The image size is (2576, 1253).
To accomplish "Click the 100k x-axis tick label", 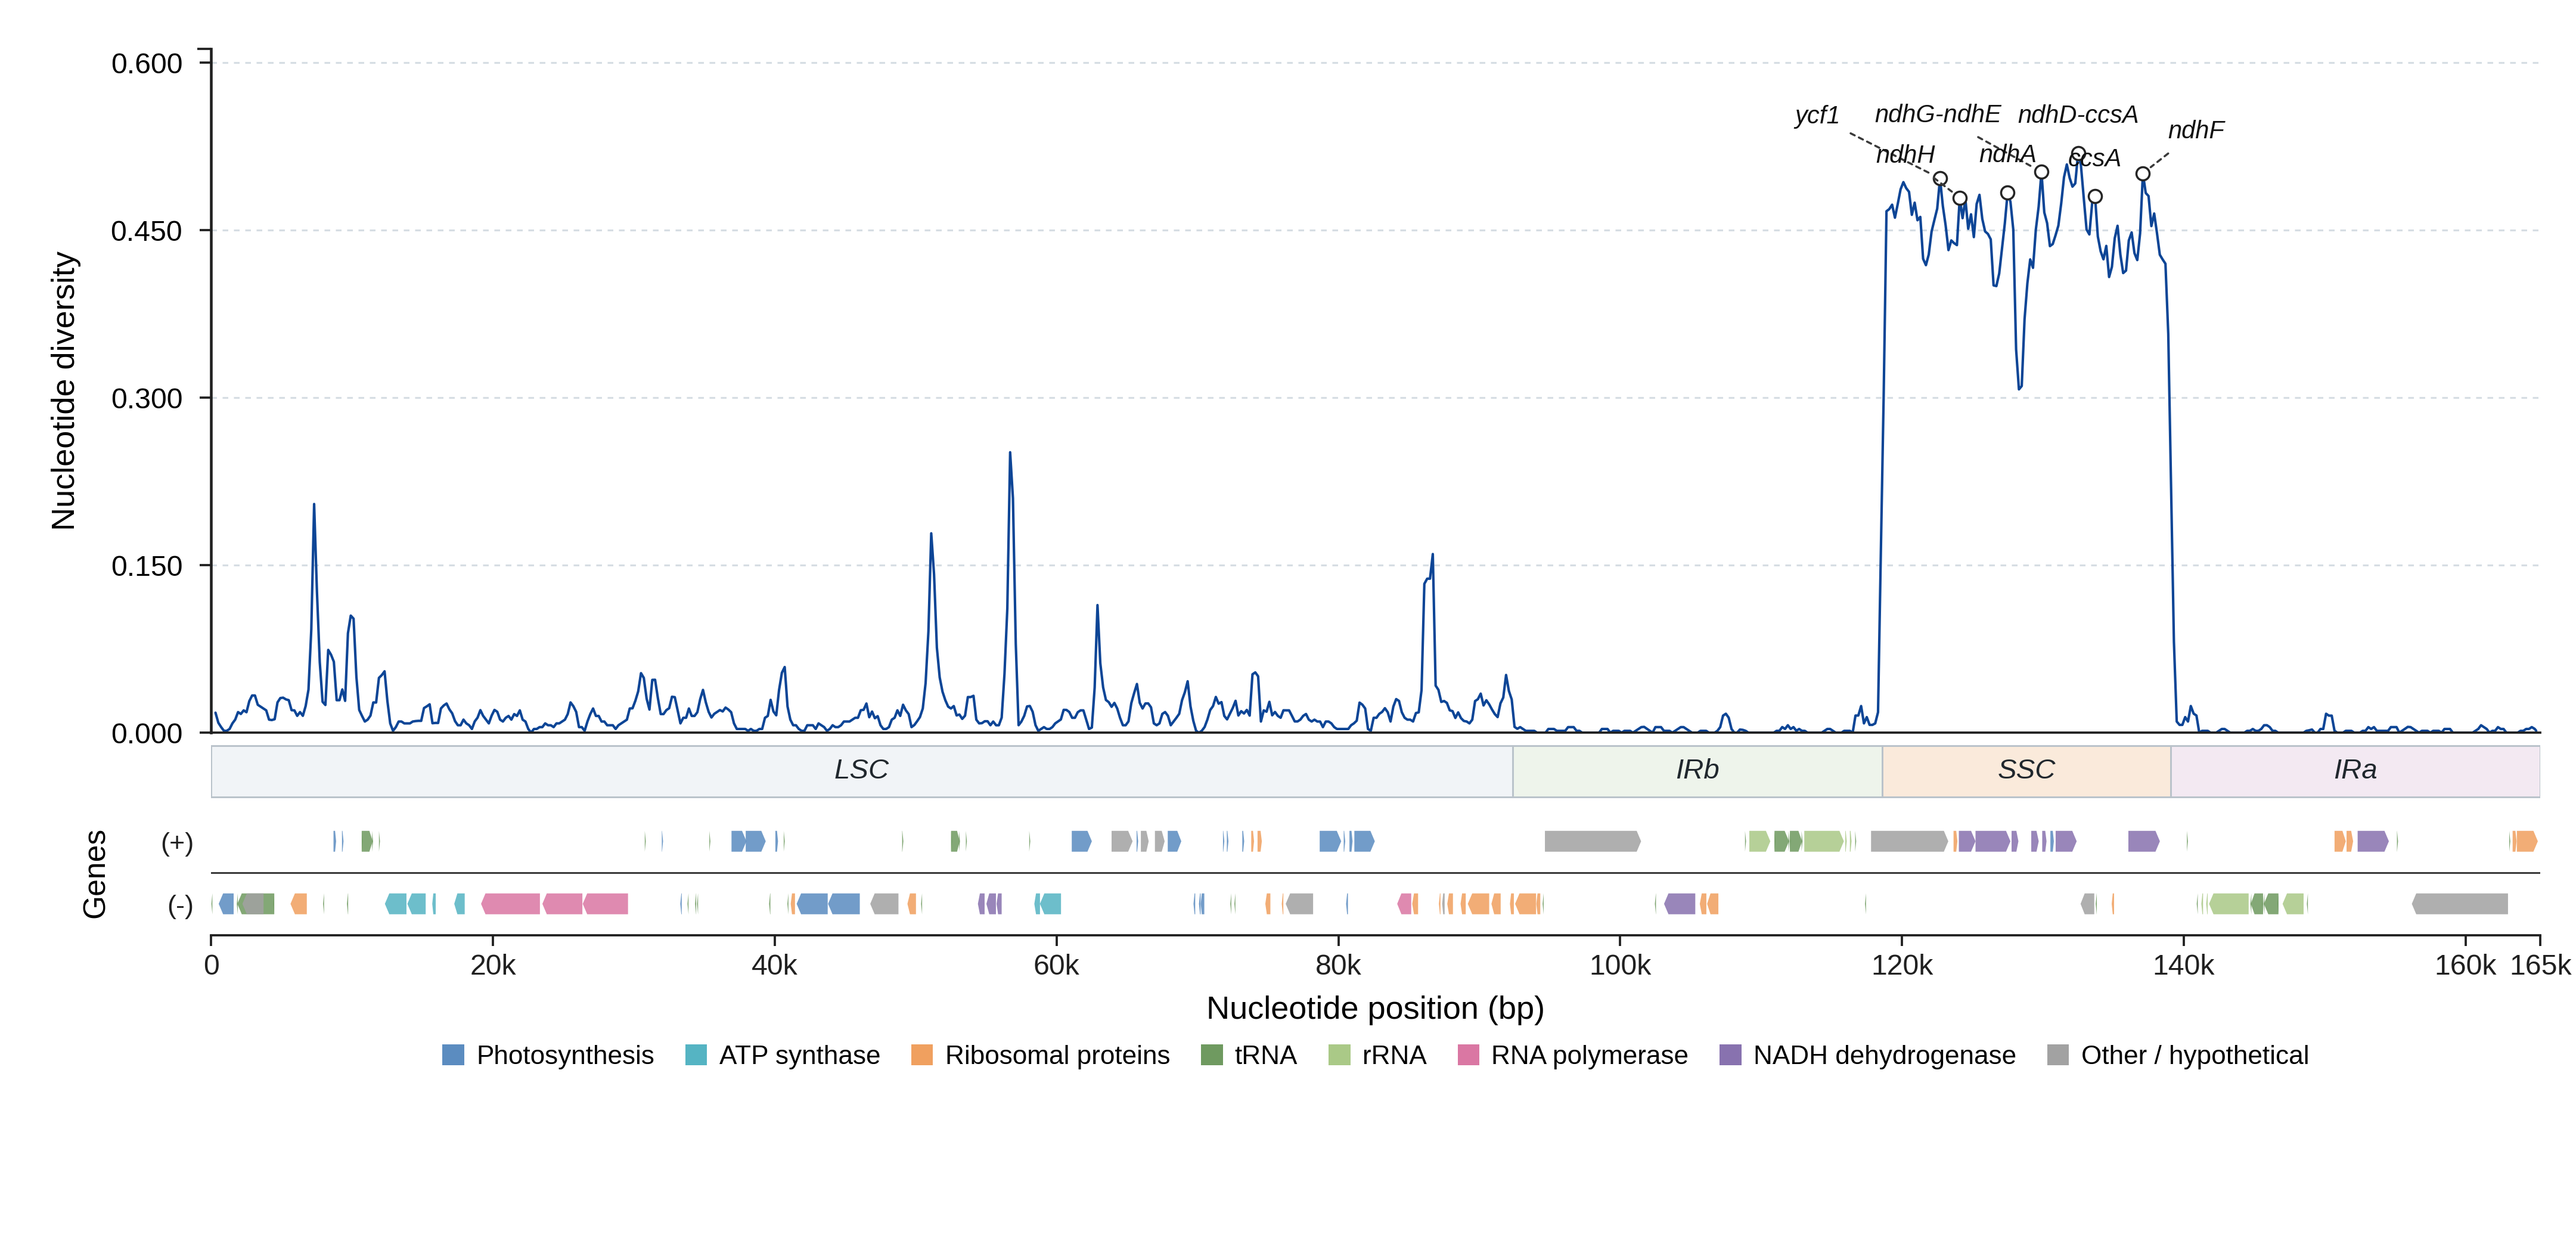I will click(x=1620, y=965).
